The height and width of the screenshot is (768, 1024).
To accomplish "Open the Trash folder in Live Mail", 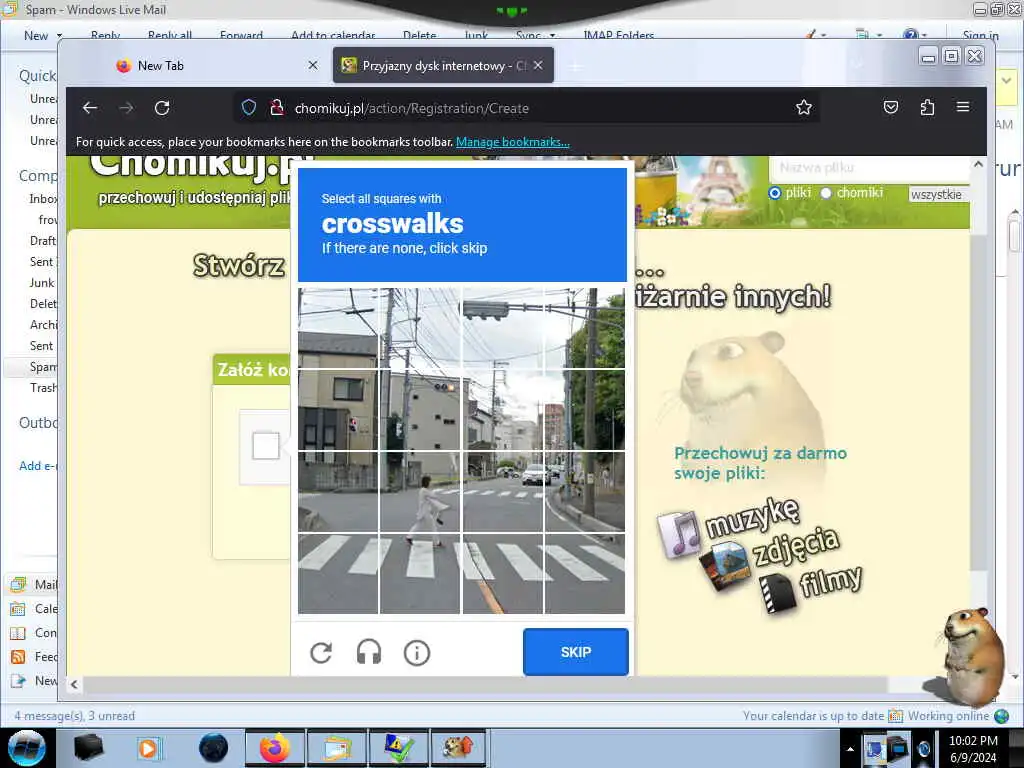I will point(43,388).
